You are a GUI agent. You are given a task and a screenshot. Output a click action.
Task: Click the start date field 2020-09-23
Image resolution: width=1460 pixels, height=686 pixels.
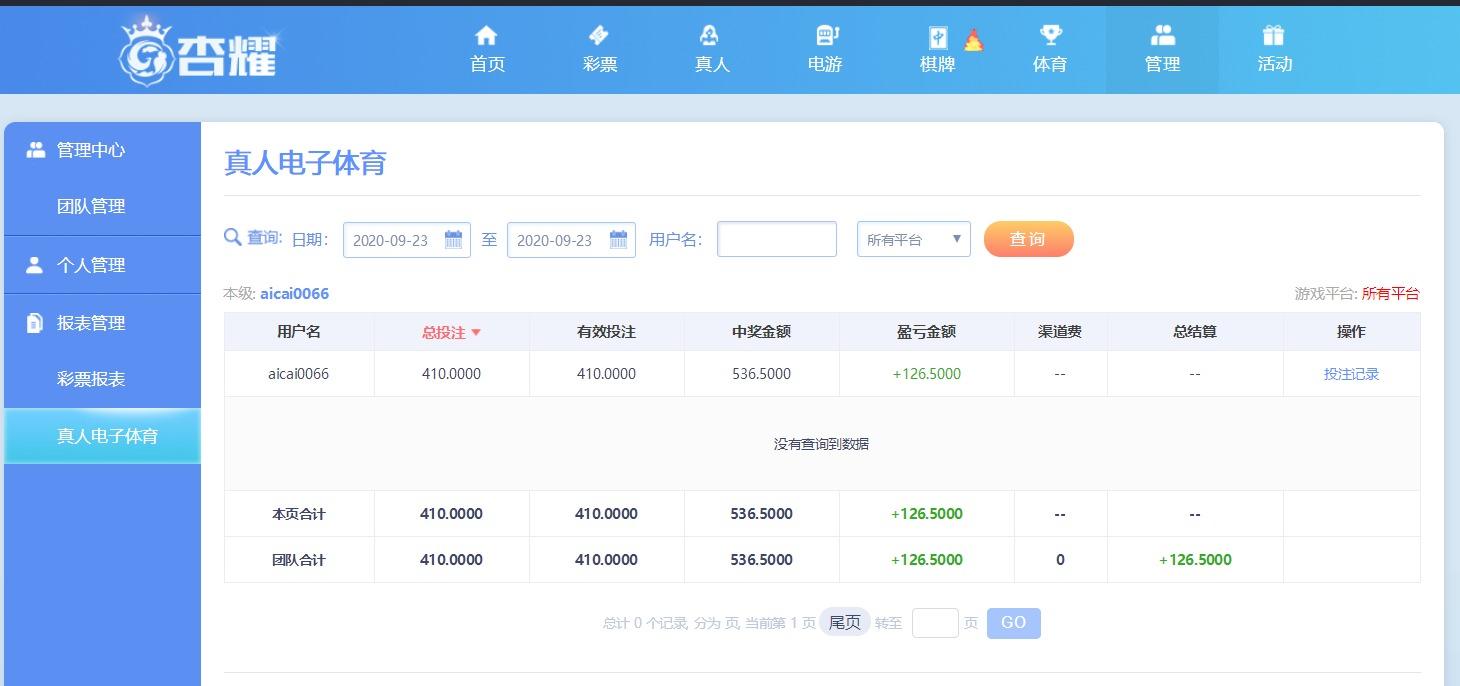tap(406, 240)
